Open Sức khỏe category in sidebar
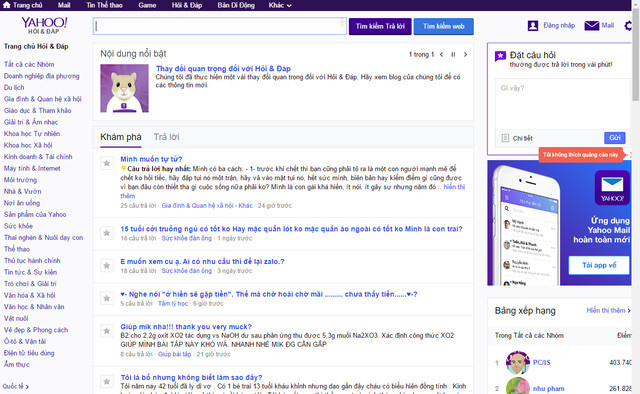640x394 pixels. pyautogui.click(x=18, y=226)
